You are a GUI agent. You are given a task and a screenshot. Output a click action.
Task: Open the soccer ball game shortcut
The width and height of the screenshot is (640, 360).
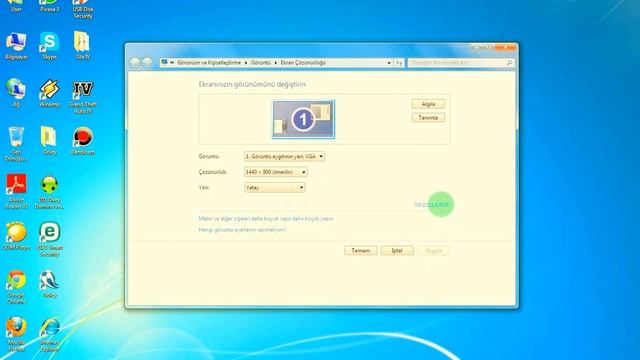point(49,284)
